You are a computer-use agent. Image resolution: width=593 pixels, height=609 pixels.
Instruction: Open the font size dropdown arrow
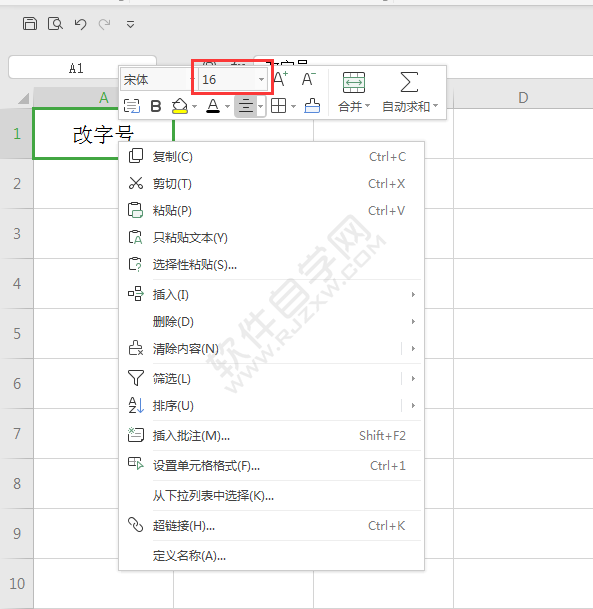pos(261,80)
